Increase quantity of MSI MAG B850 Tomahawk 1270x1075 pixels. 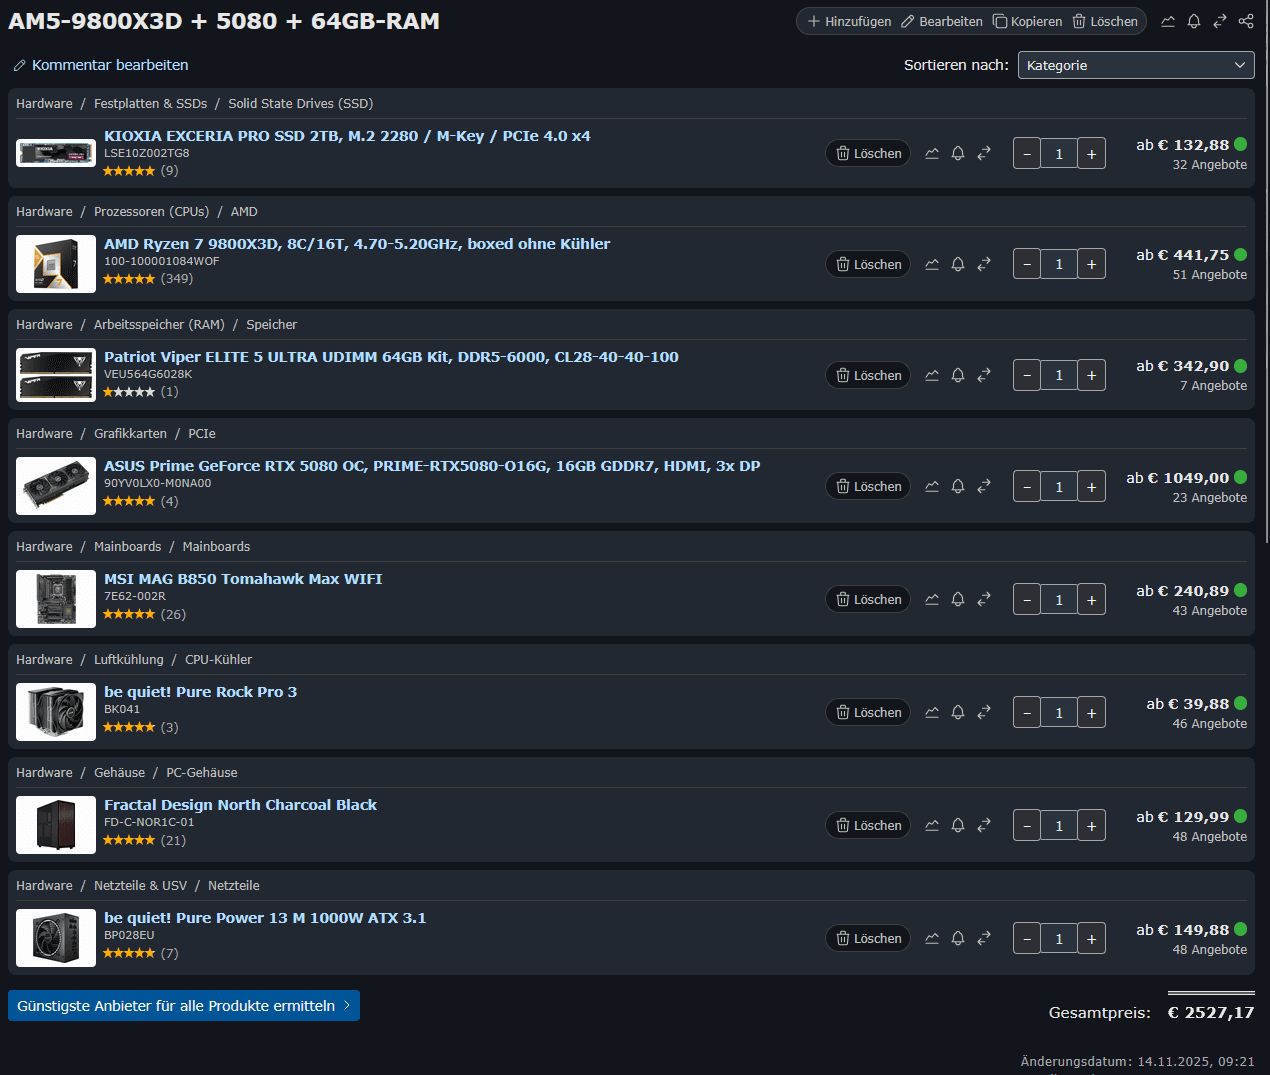[1091, 599]
